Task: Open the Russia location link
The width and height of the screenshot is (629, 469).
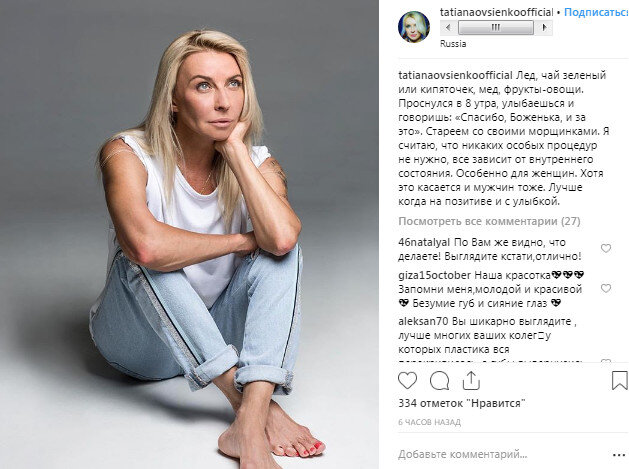Action: [x=453, y=44]
